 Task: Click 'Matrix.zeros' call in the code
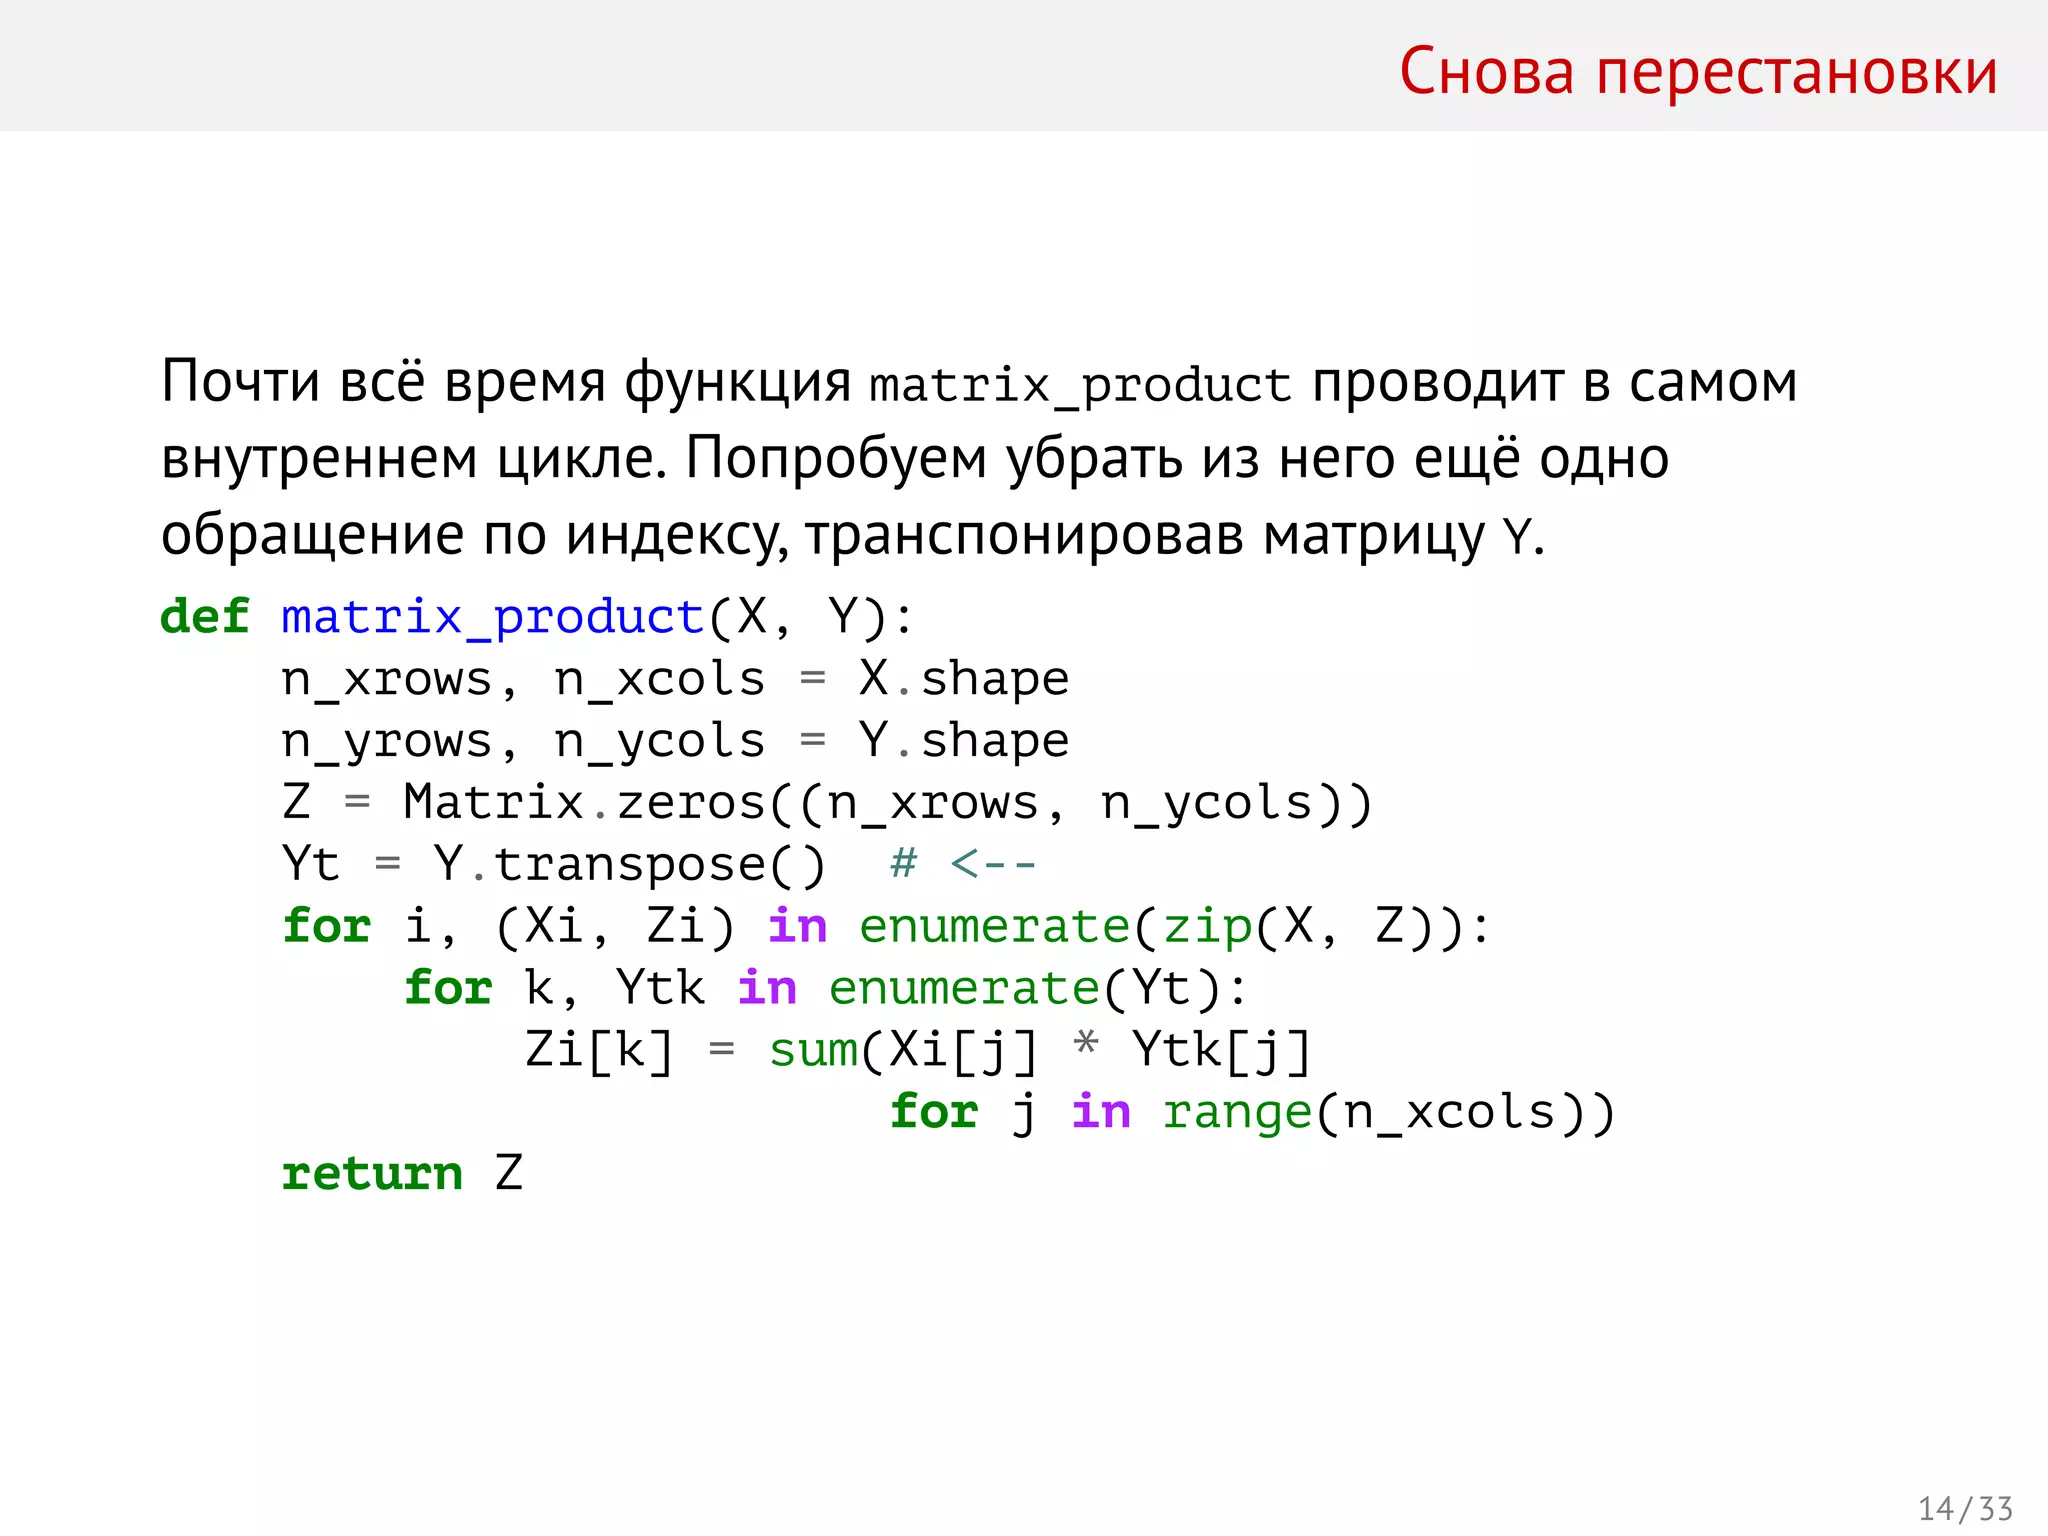pos(584,802)
